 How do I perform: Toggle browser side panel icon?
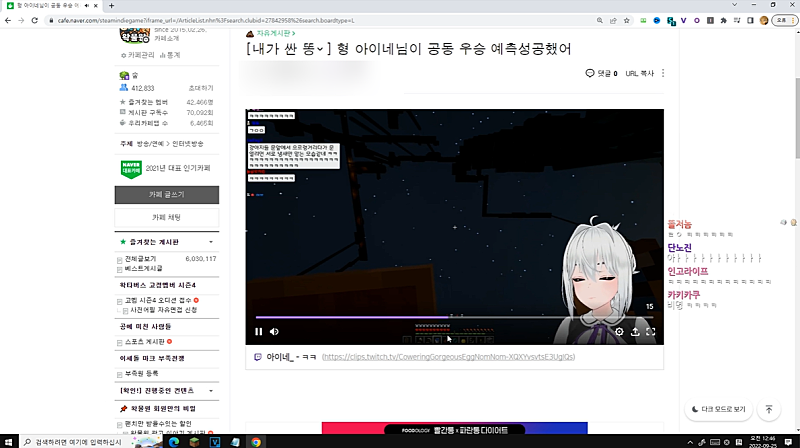pyautogui.click(x=750, y=20)
